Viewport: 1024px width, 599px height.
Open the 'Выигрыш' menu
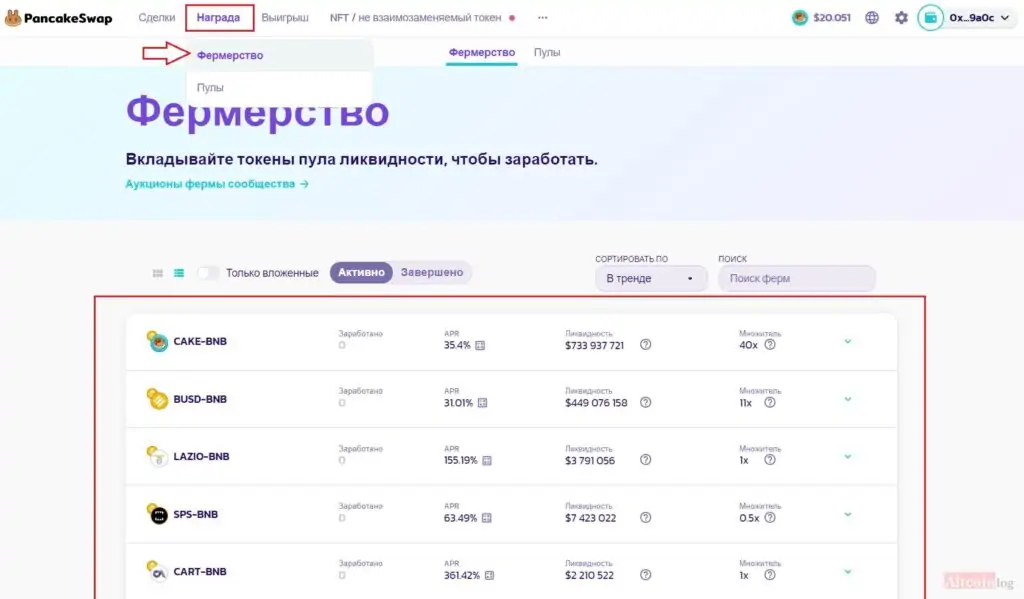pos(285,18)
